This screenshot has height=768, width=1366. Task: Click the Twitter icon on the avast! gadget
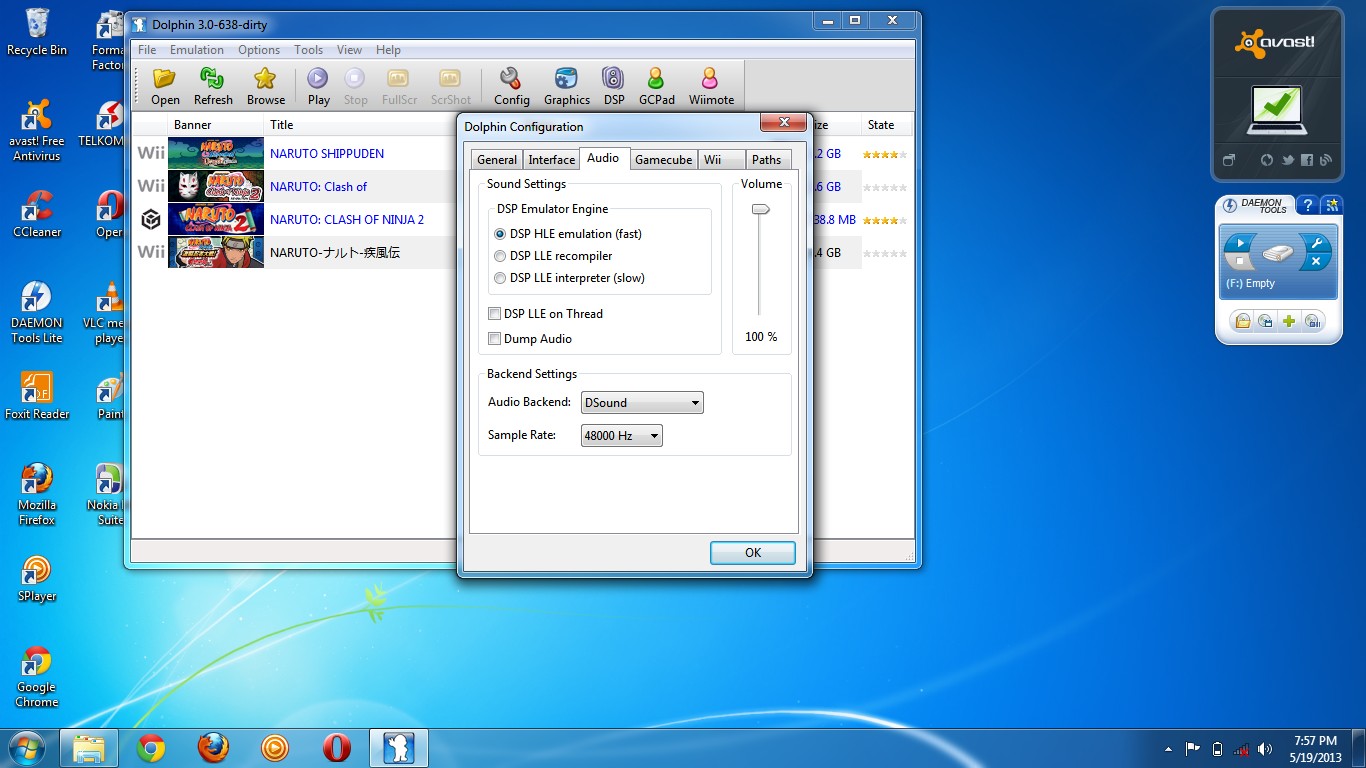[x=1287, y=160]
